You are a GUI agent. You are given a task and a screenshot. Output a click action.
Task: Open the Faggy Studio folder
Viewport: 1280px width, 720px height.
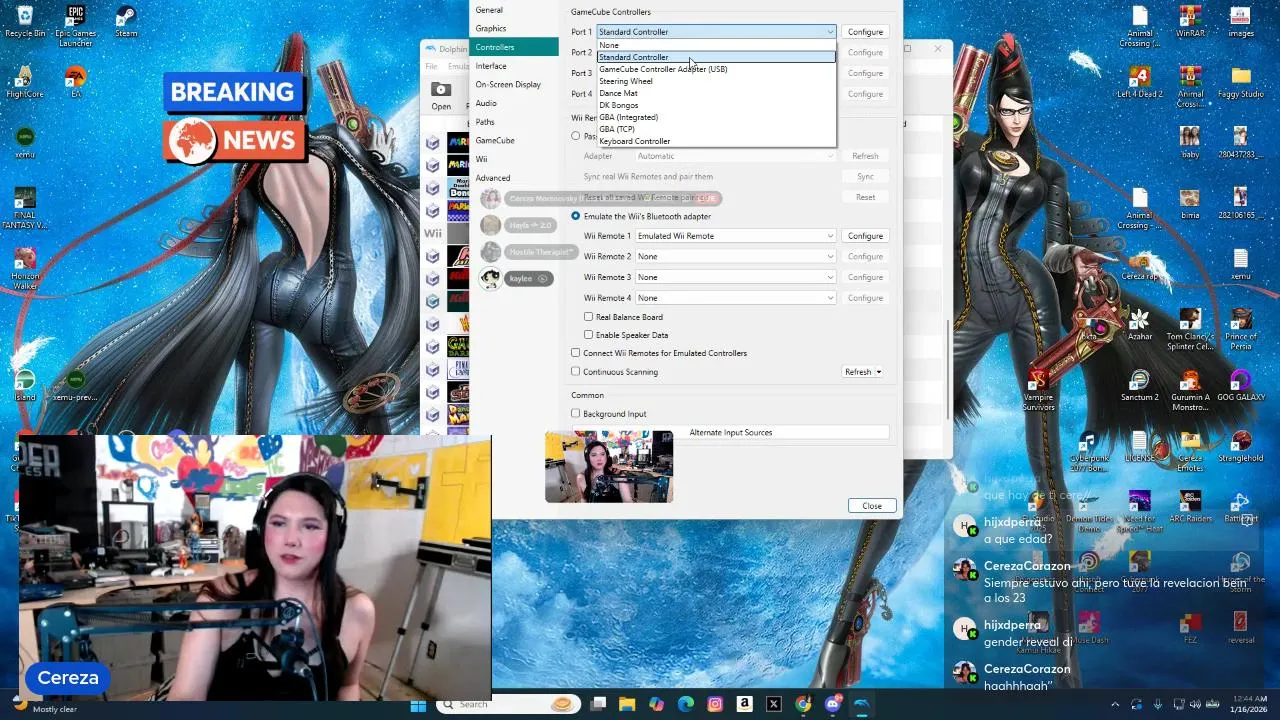pos(1241,82)
